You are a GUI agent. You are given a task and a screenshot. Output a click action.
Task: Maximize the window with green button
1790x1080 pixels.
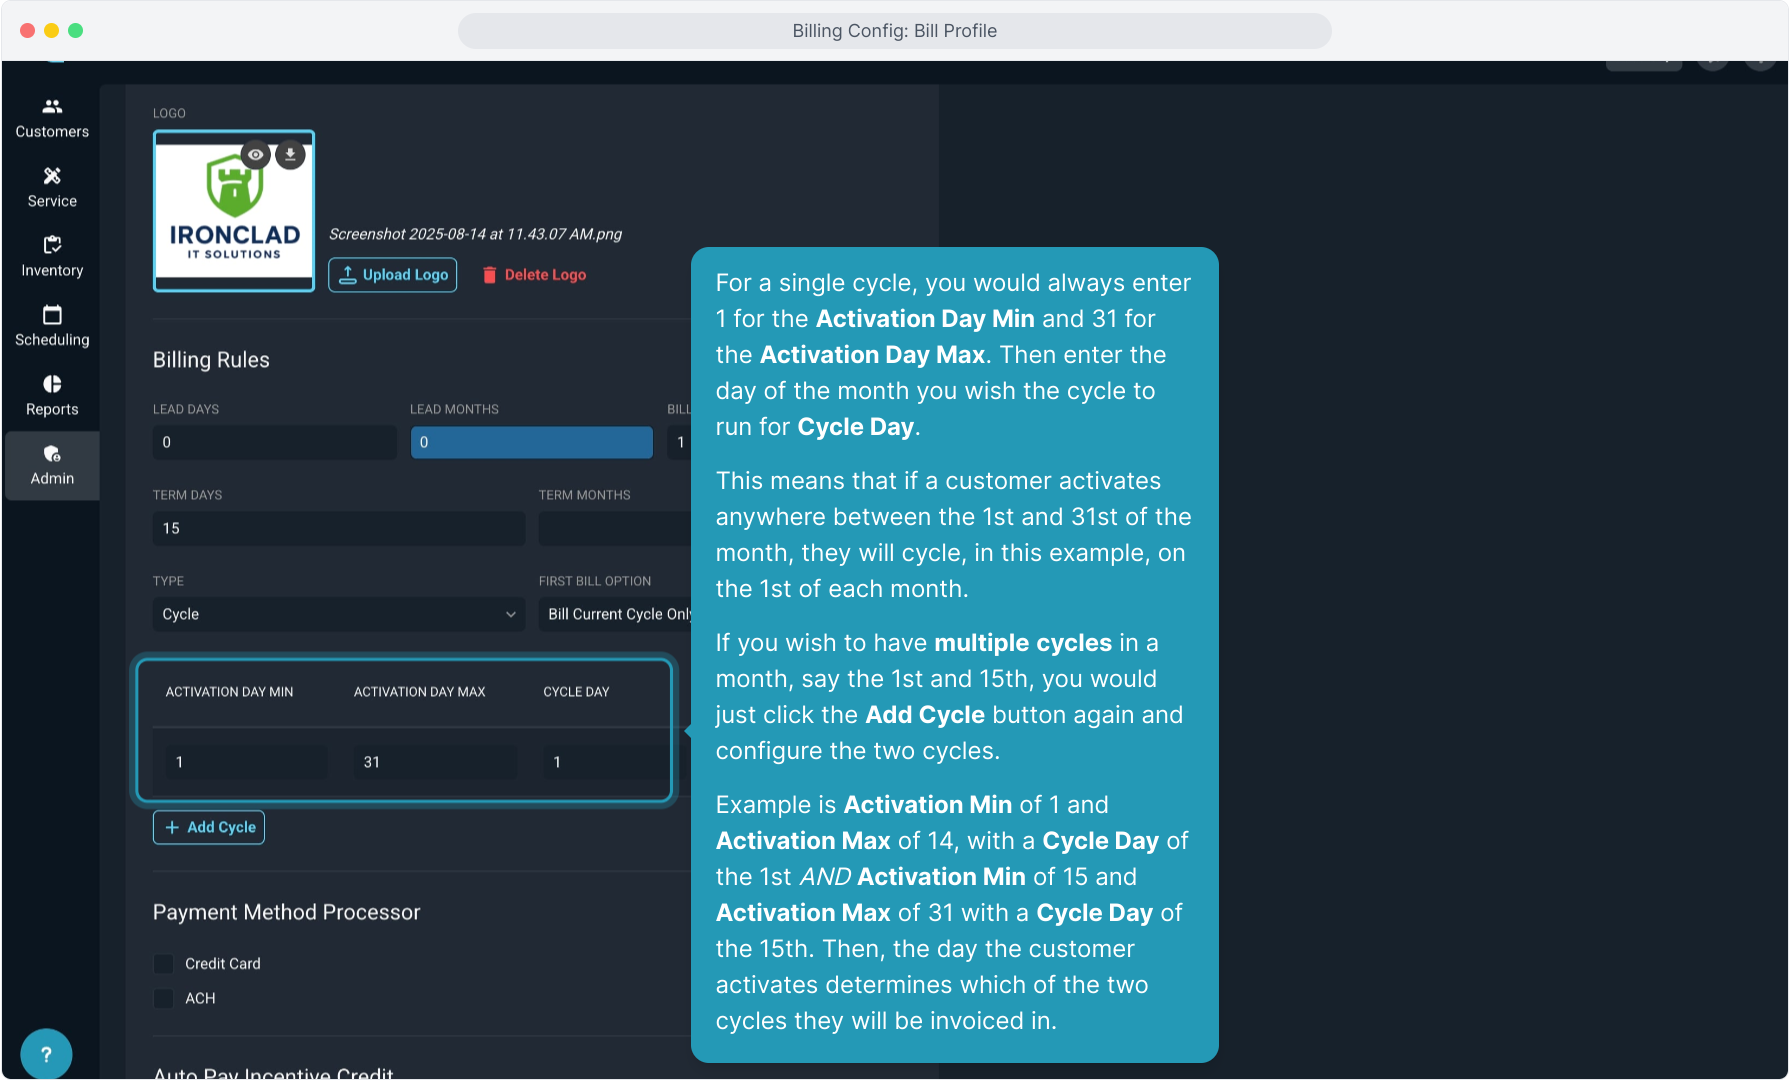[76, 31]
